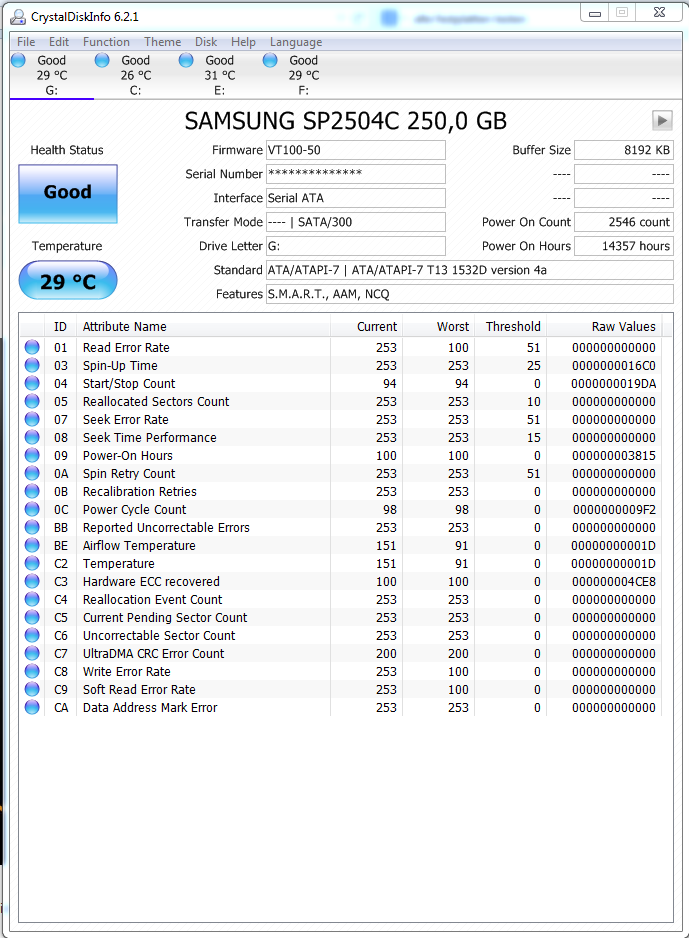Select the UltraDMA CRC Error Count name

click(154, 653)
